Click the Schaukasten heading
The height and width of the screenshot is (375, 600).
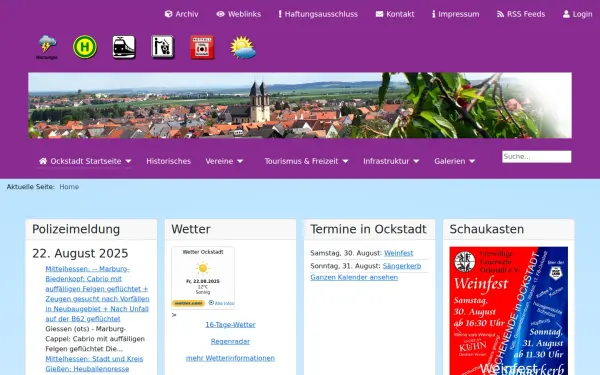coord(487,229)
